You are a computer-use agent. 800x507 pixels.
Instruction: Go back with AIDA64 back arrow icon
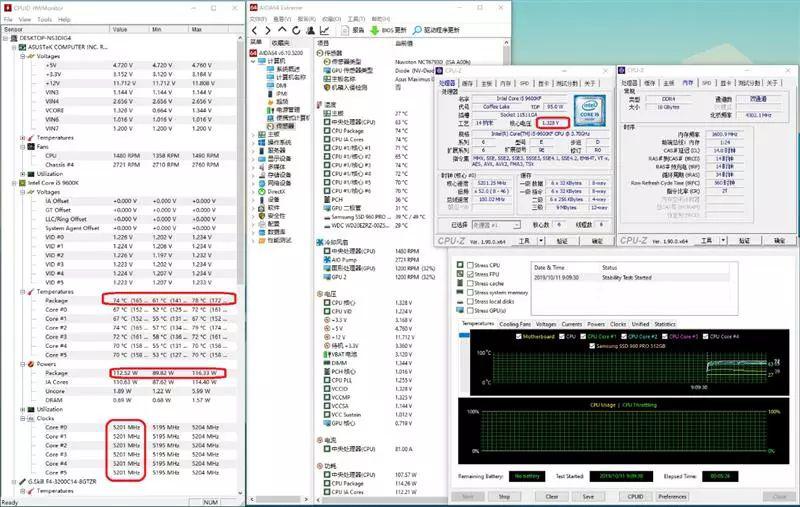click(x=255, y=31)
